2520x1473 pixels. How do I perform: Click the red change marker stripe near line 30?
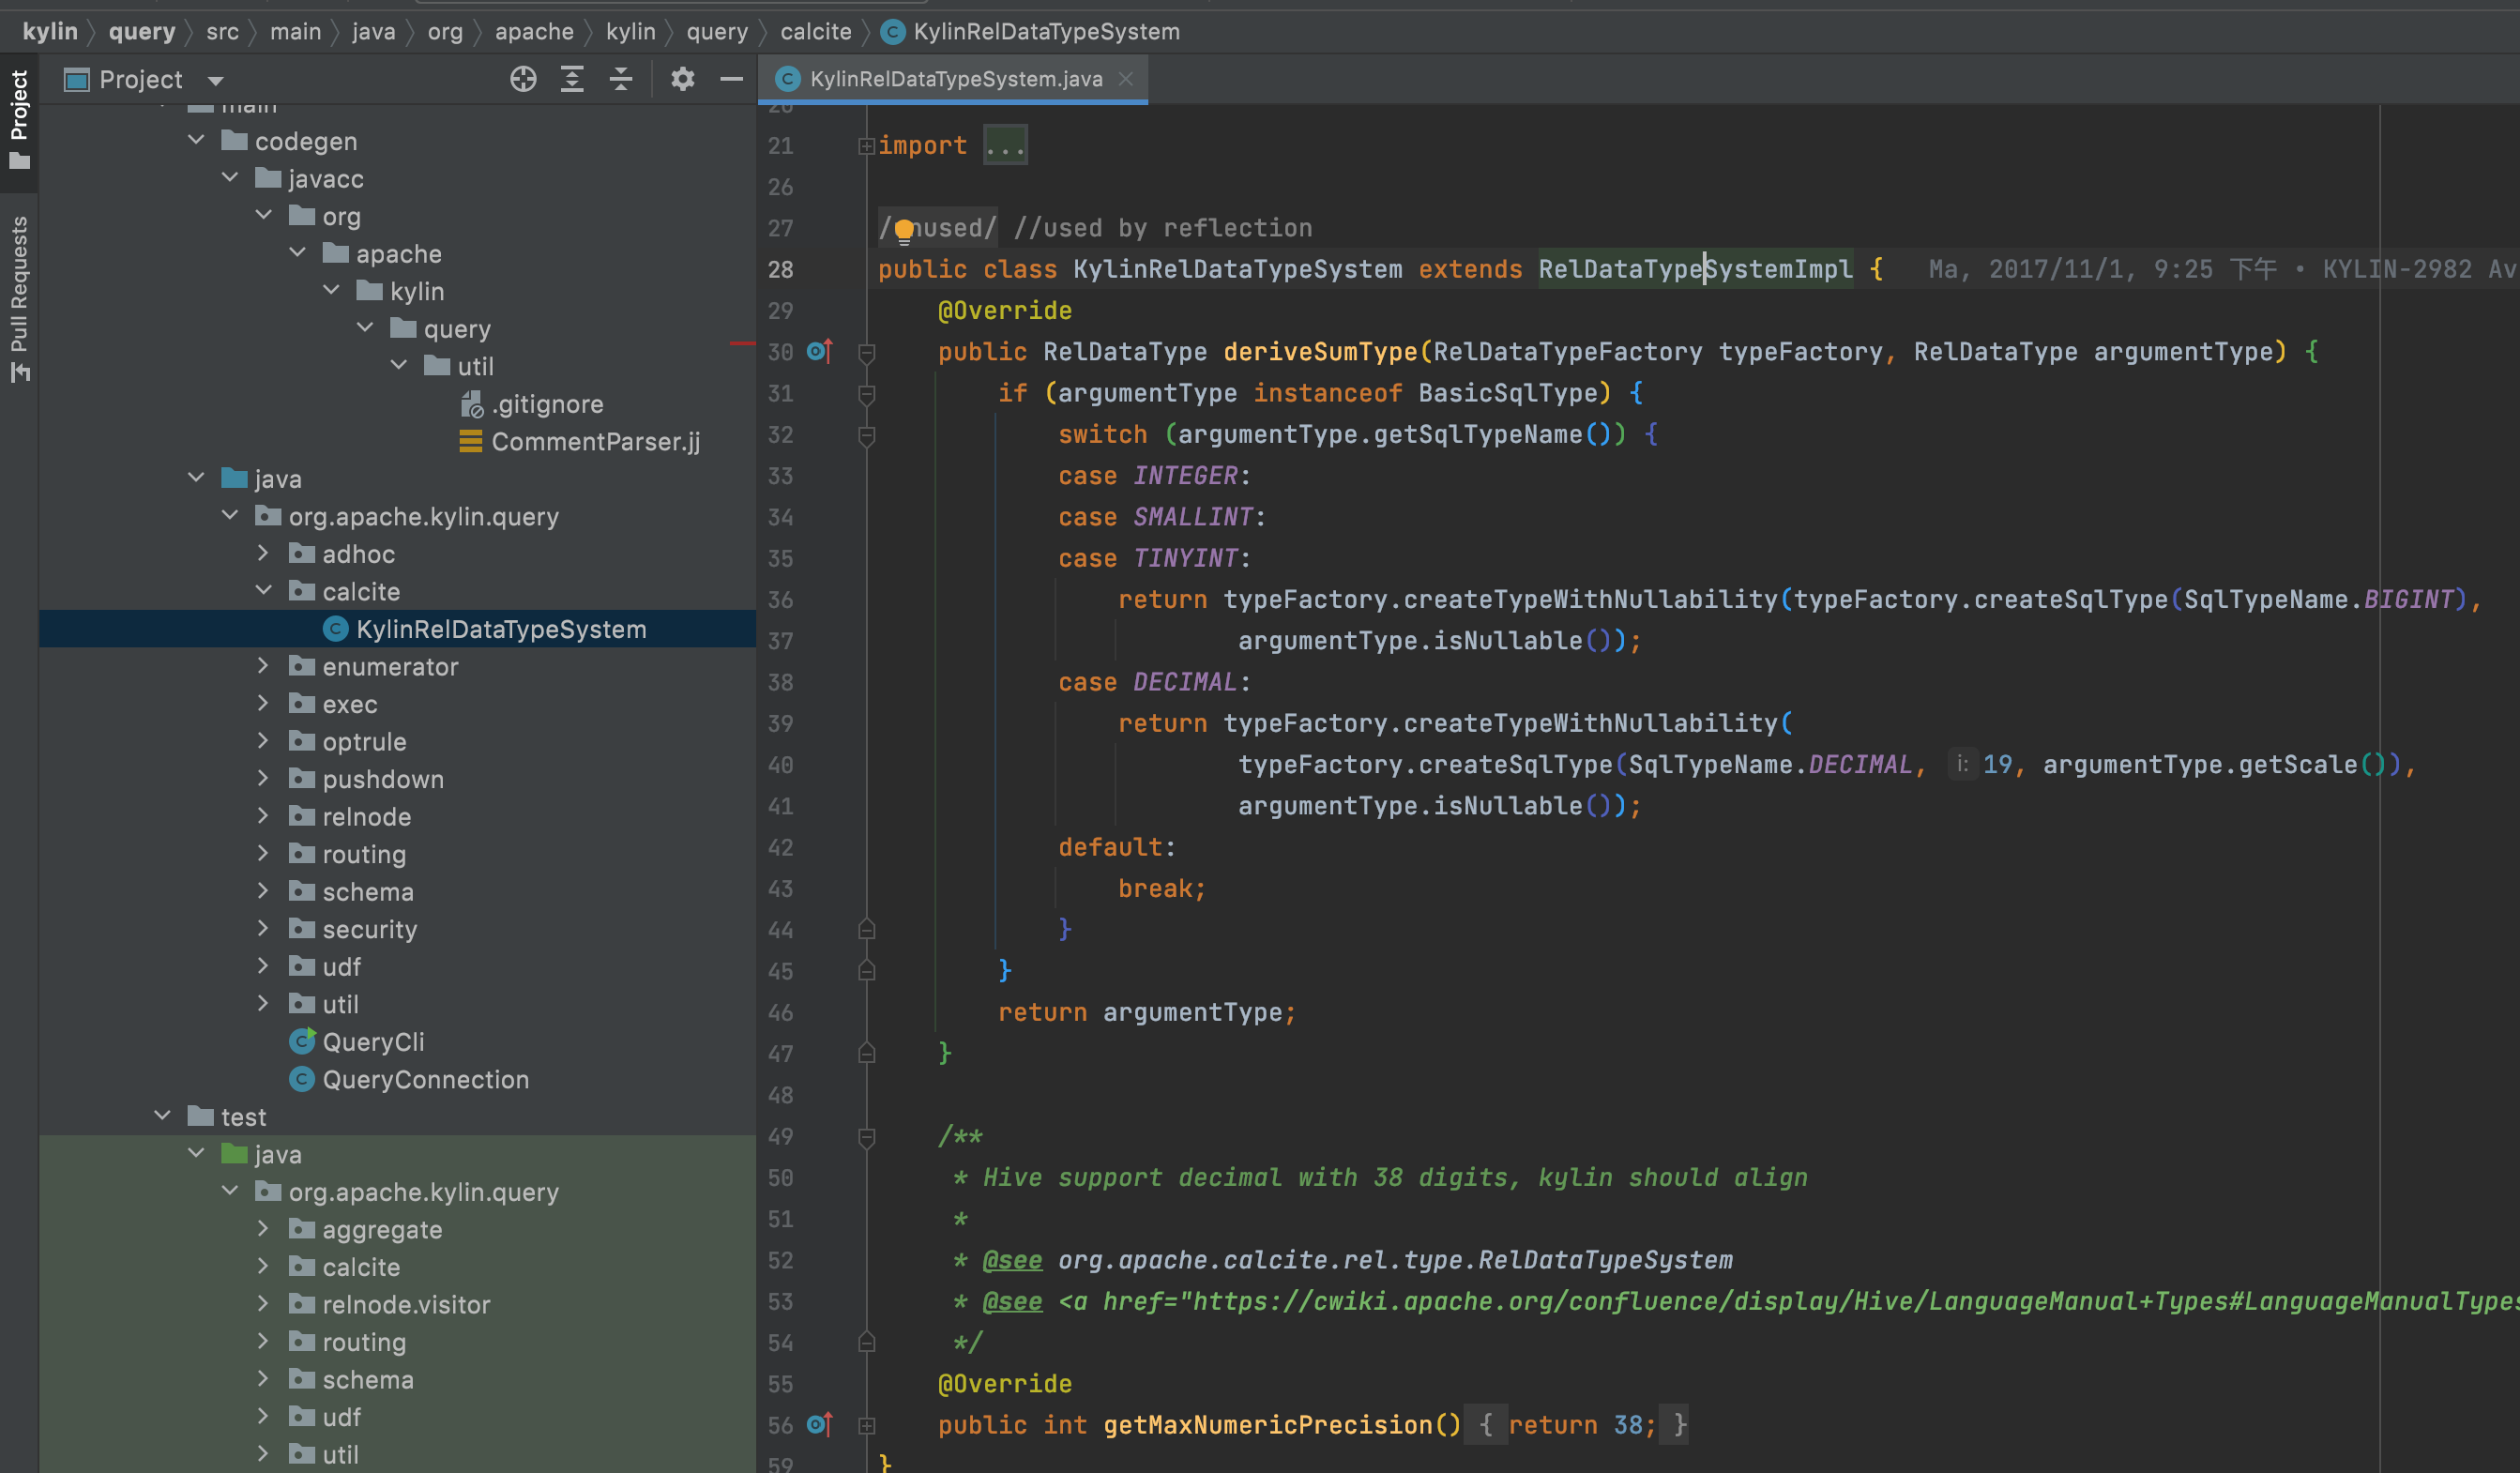pos(742,344)
